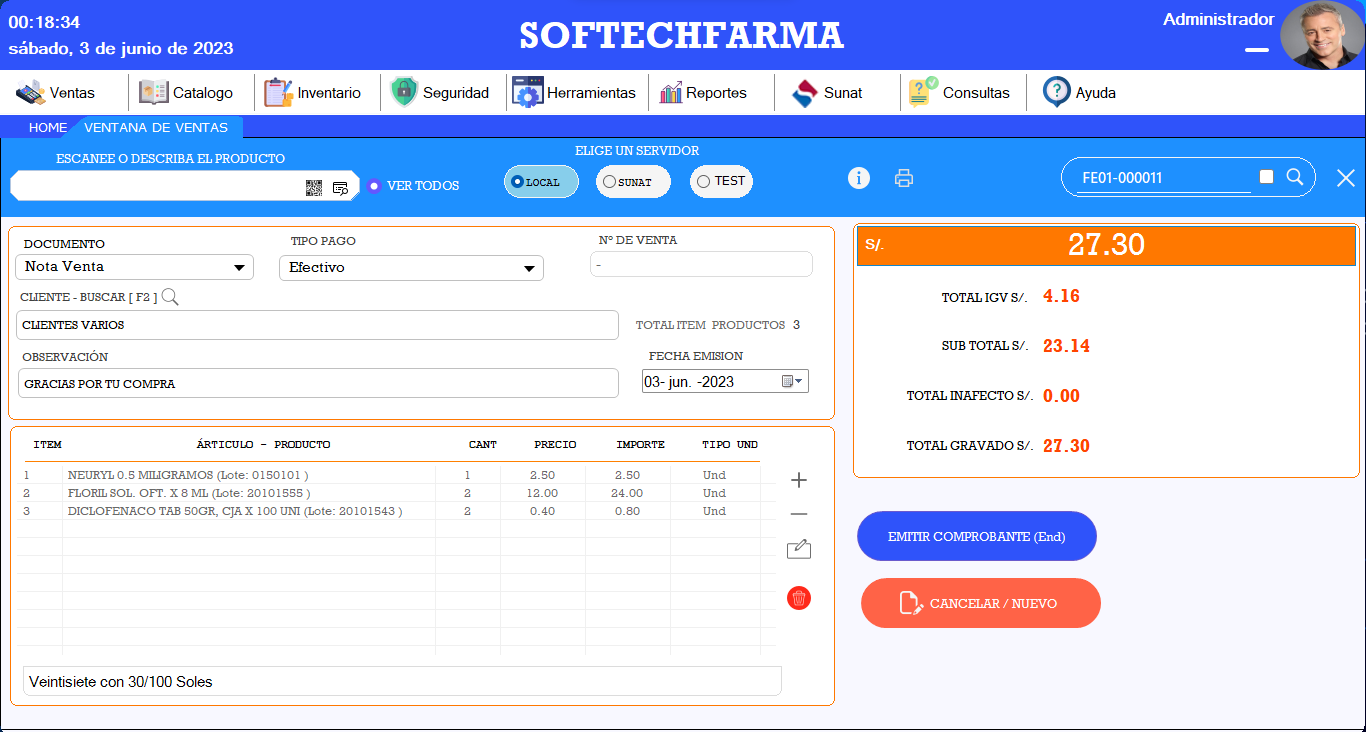This screenshot has width=1366, height=732.
Task: Switch to the VENTANA DE VENTAS tab
Action: (156, 128)
